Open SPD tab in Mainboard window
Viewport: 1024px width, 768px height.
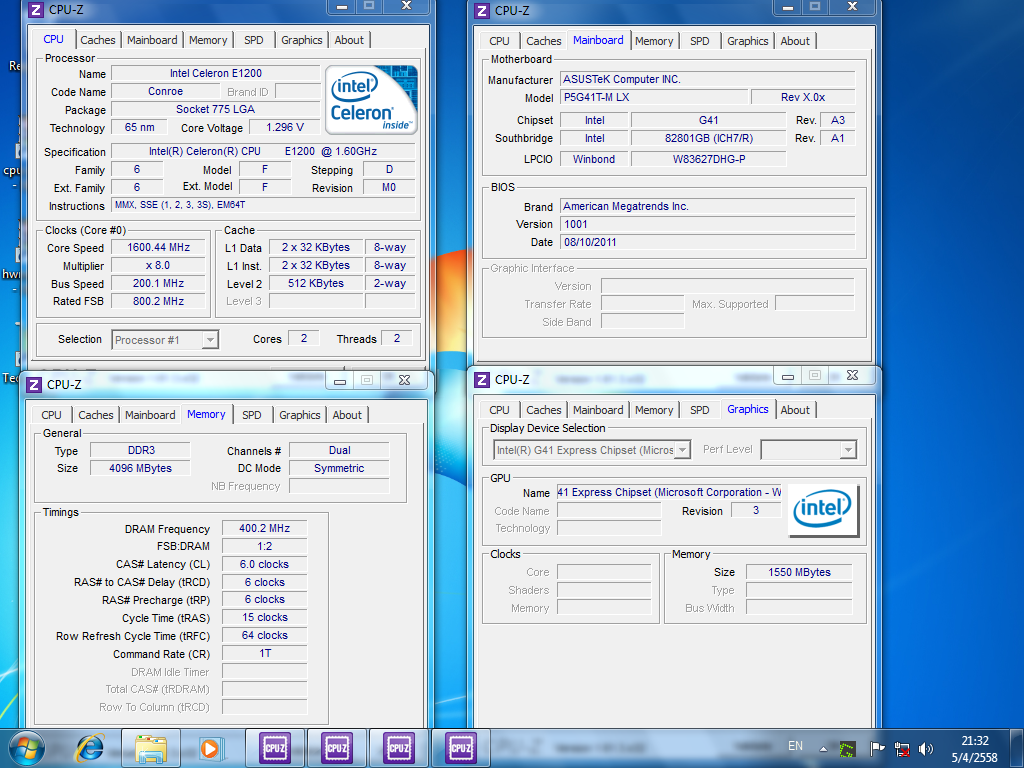[x=699, y=40]
